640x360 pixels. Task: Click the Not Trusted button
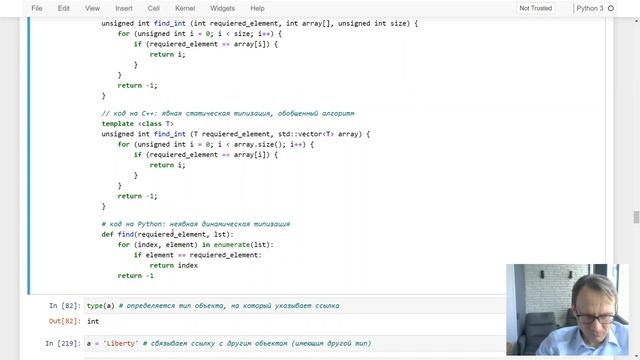tap(536, 8)
